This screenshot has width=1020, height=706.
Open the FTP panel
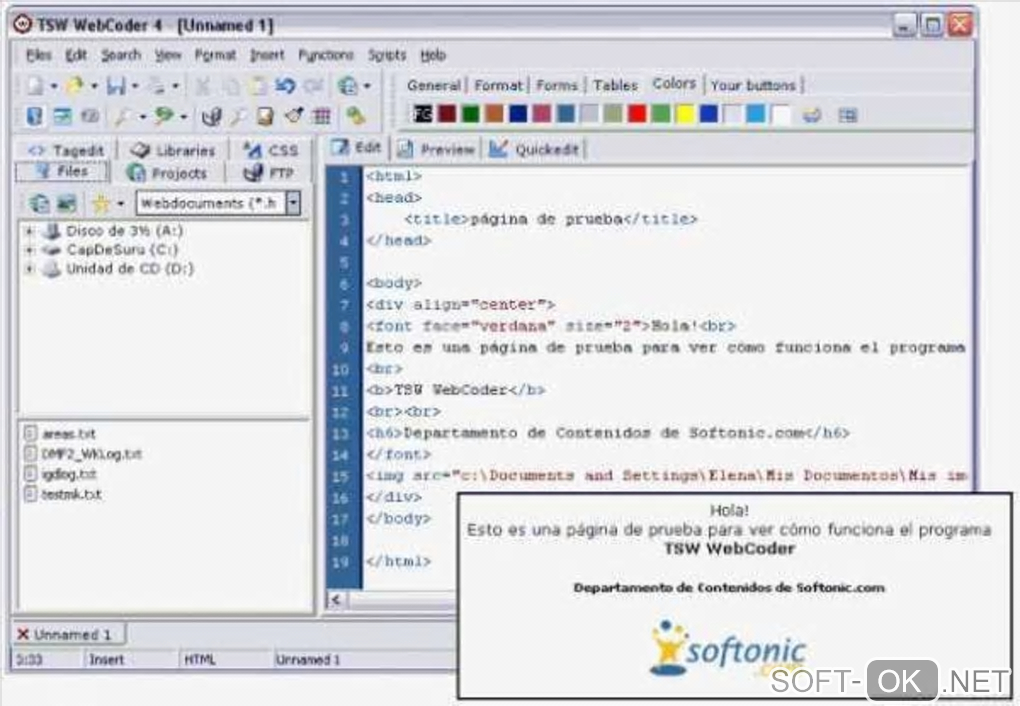[x=268, y=173]
